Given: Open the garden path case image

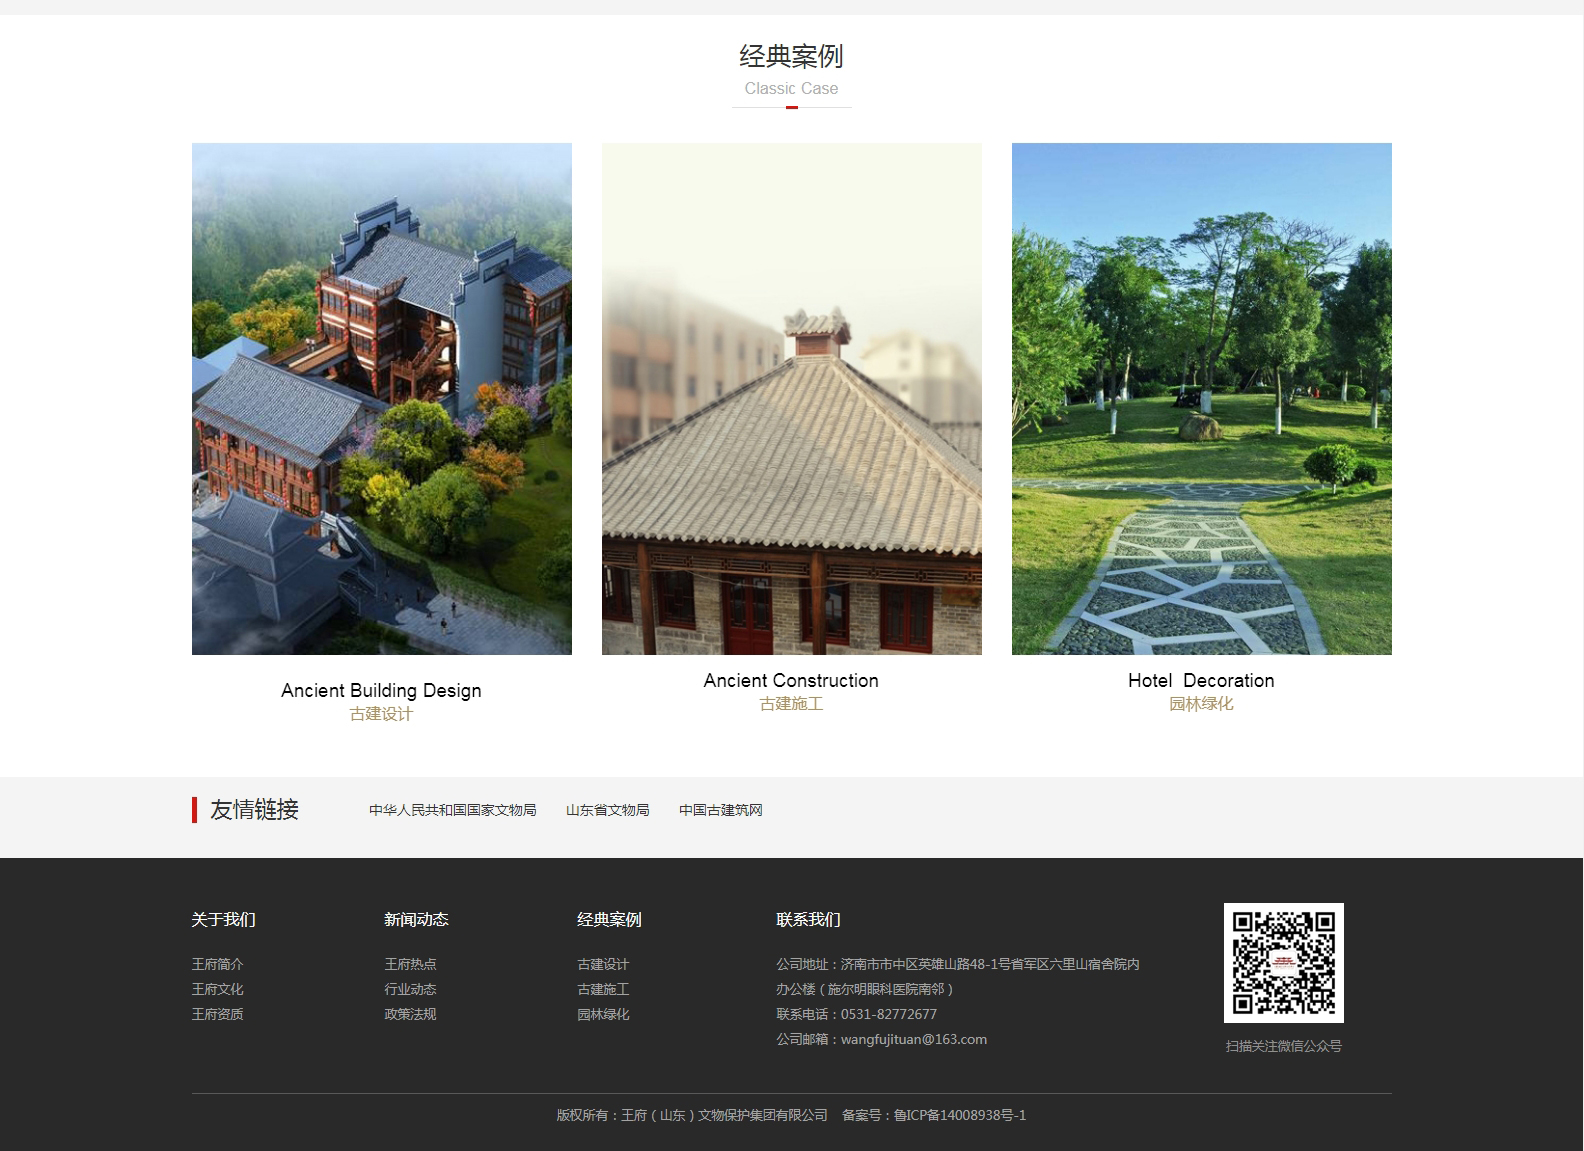Looking at the screenshot, I should pyautogui.click(x=1201, y=399).
